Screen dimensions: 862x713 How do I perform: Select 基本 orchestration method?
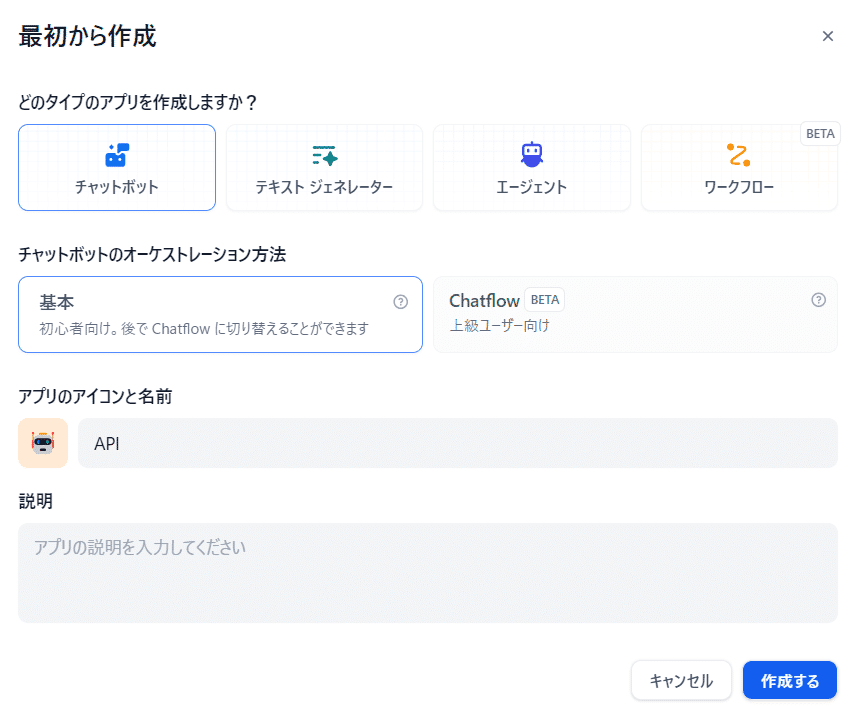click(220, 314)
